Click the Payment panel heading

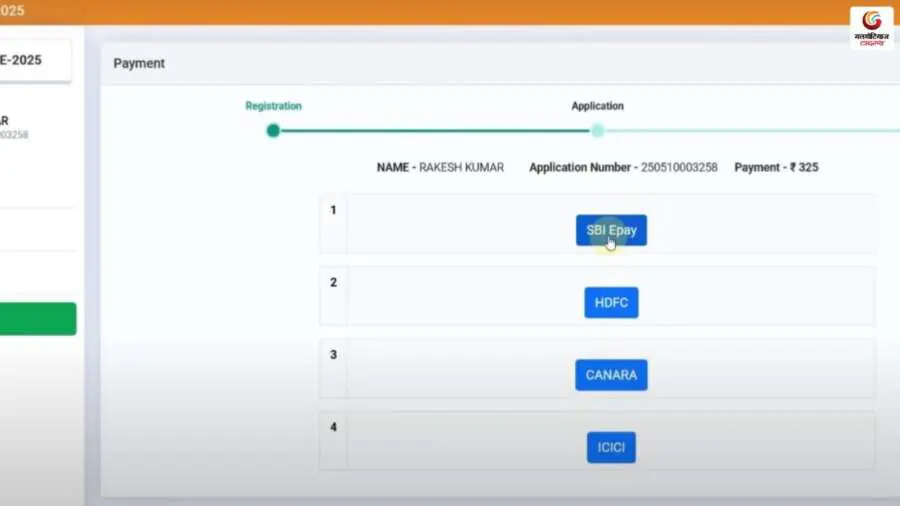click(139, 64)
